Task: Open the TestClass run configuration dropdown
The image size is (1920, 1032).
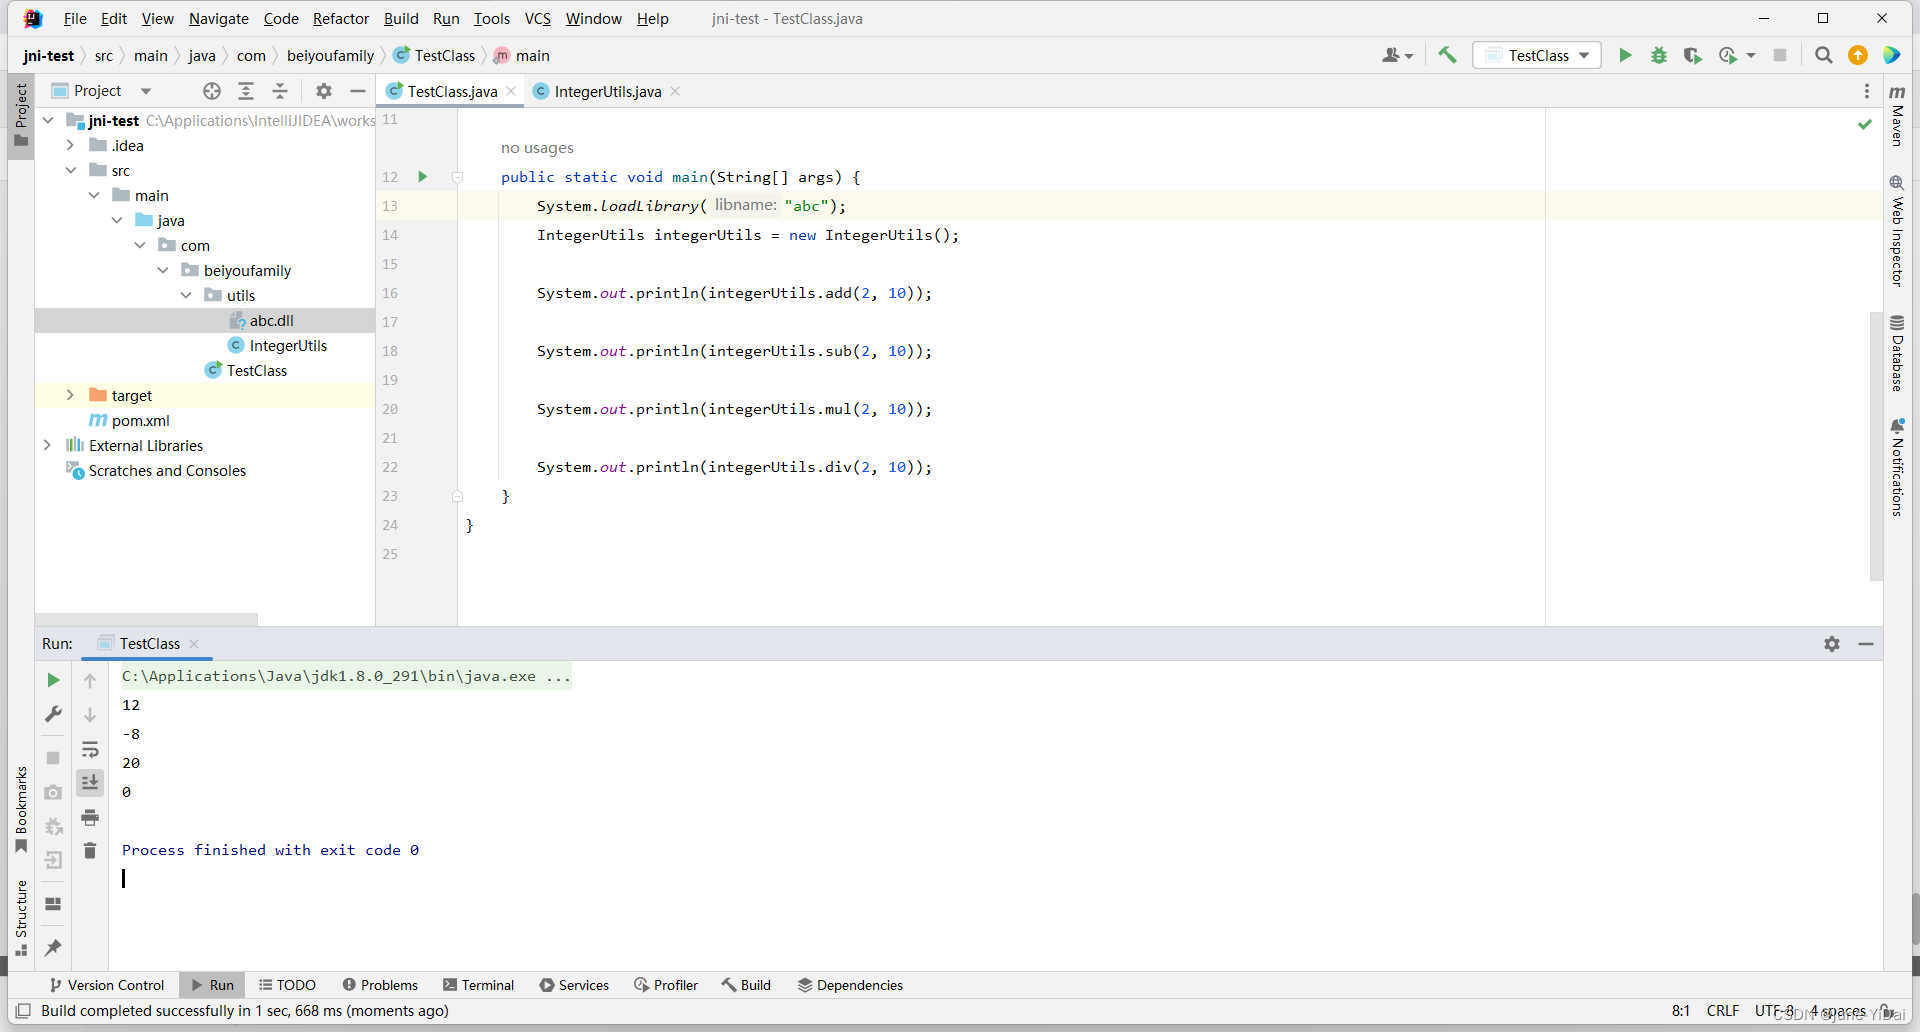Action: coord(1537,55)
